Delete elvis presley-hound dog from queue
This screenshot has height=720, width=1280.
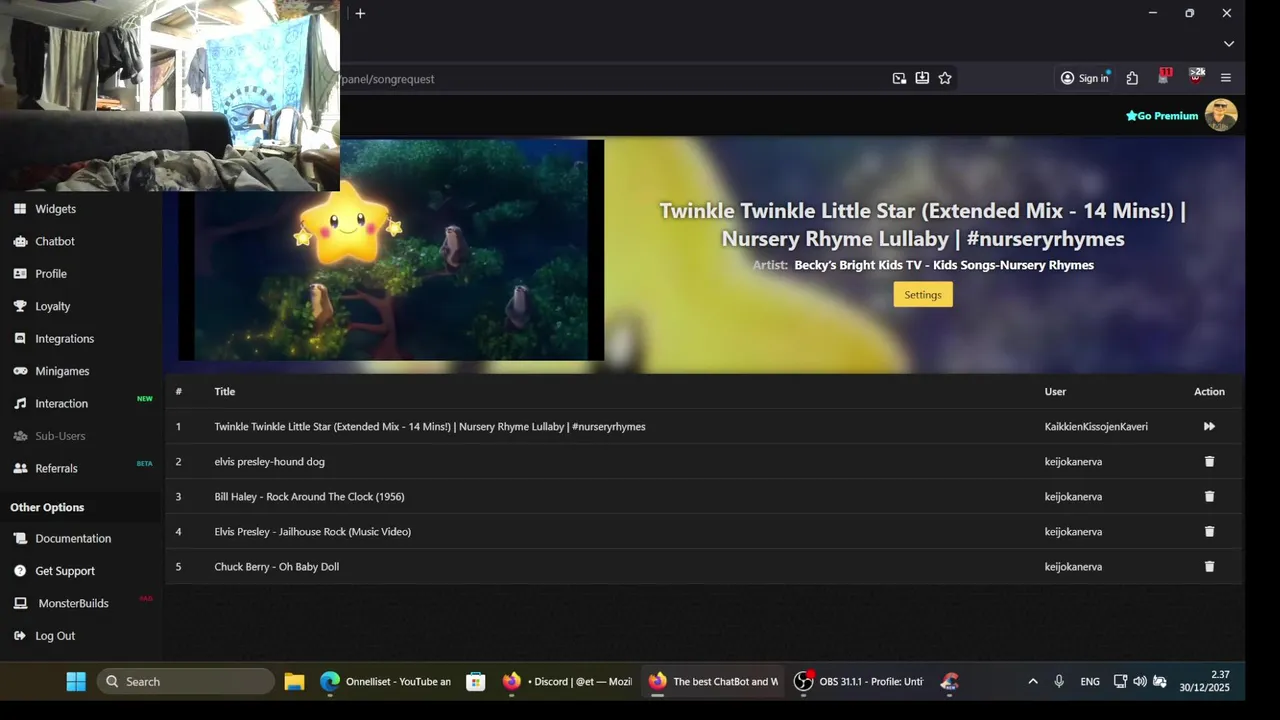1209,461
